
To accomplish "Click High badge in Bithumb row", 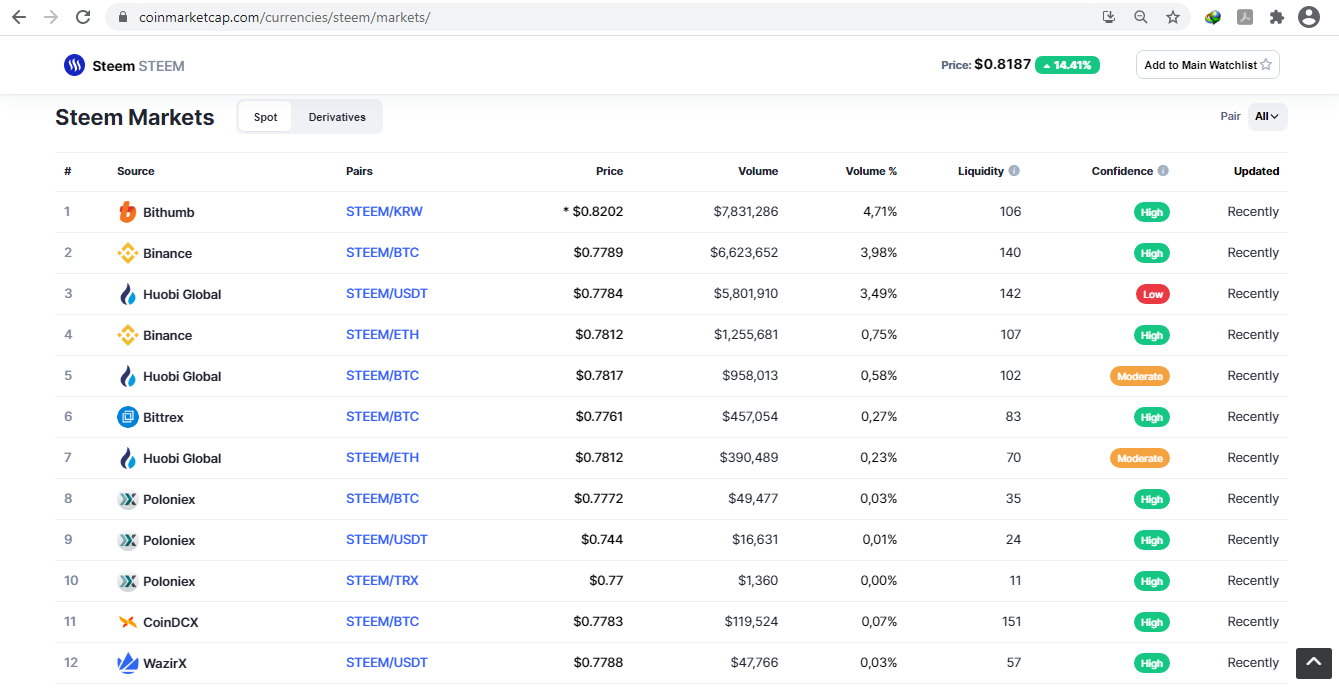I will (x=1152, y=212).
